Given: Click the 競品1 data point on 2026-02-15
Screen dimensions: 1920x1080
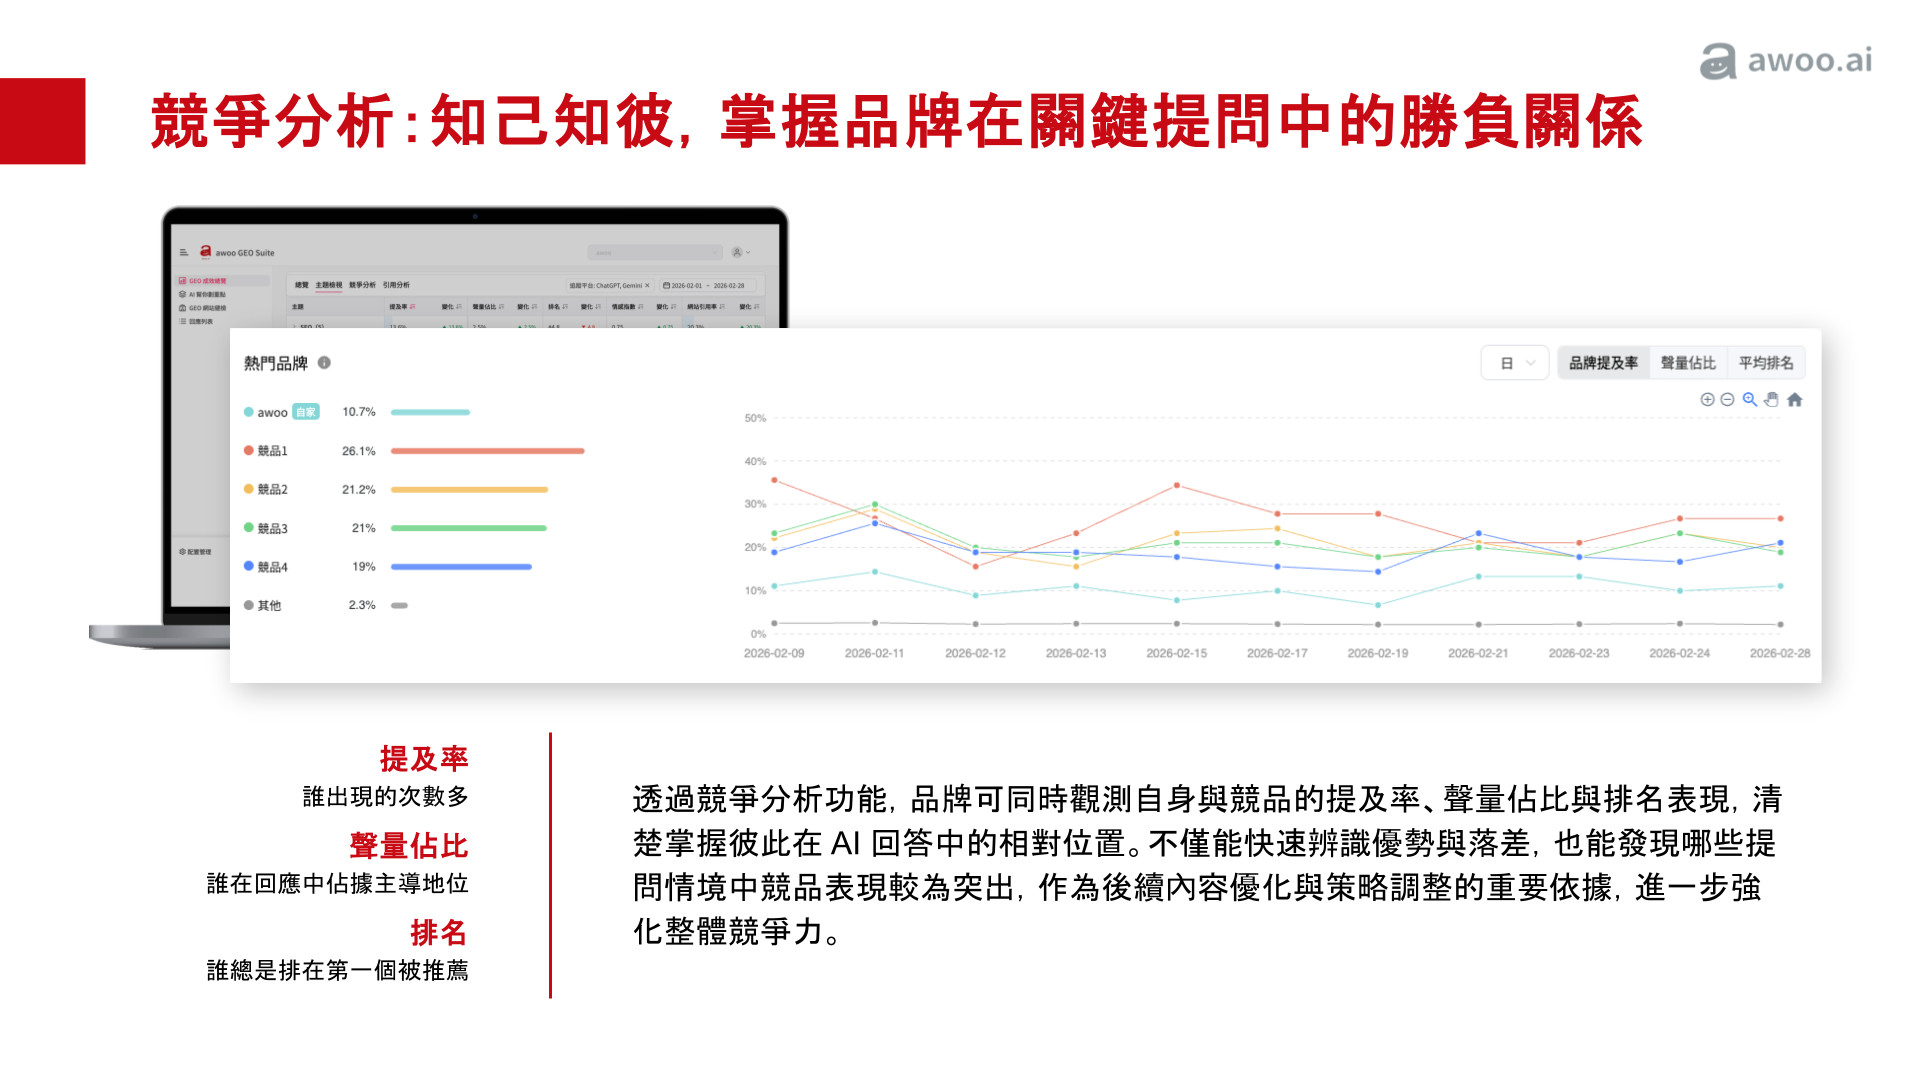Looking at the screenshot, I should 1177,485.
